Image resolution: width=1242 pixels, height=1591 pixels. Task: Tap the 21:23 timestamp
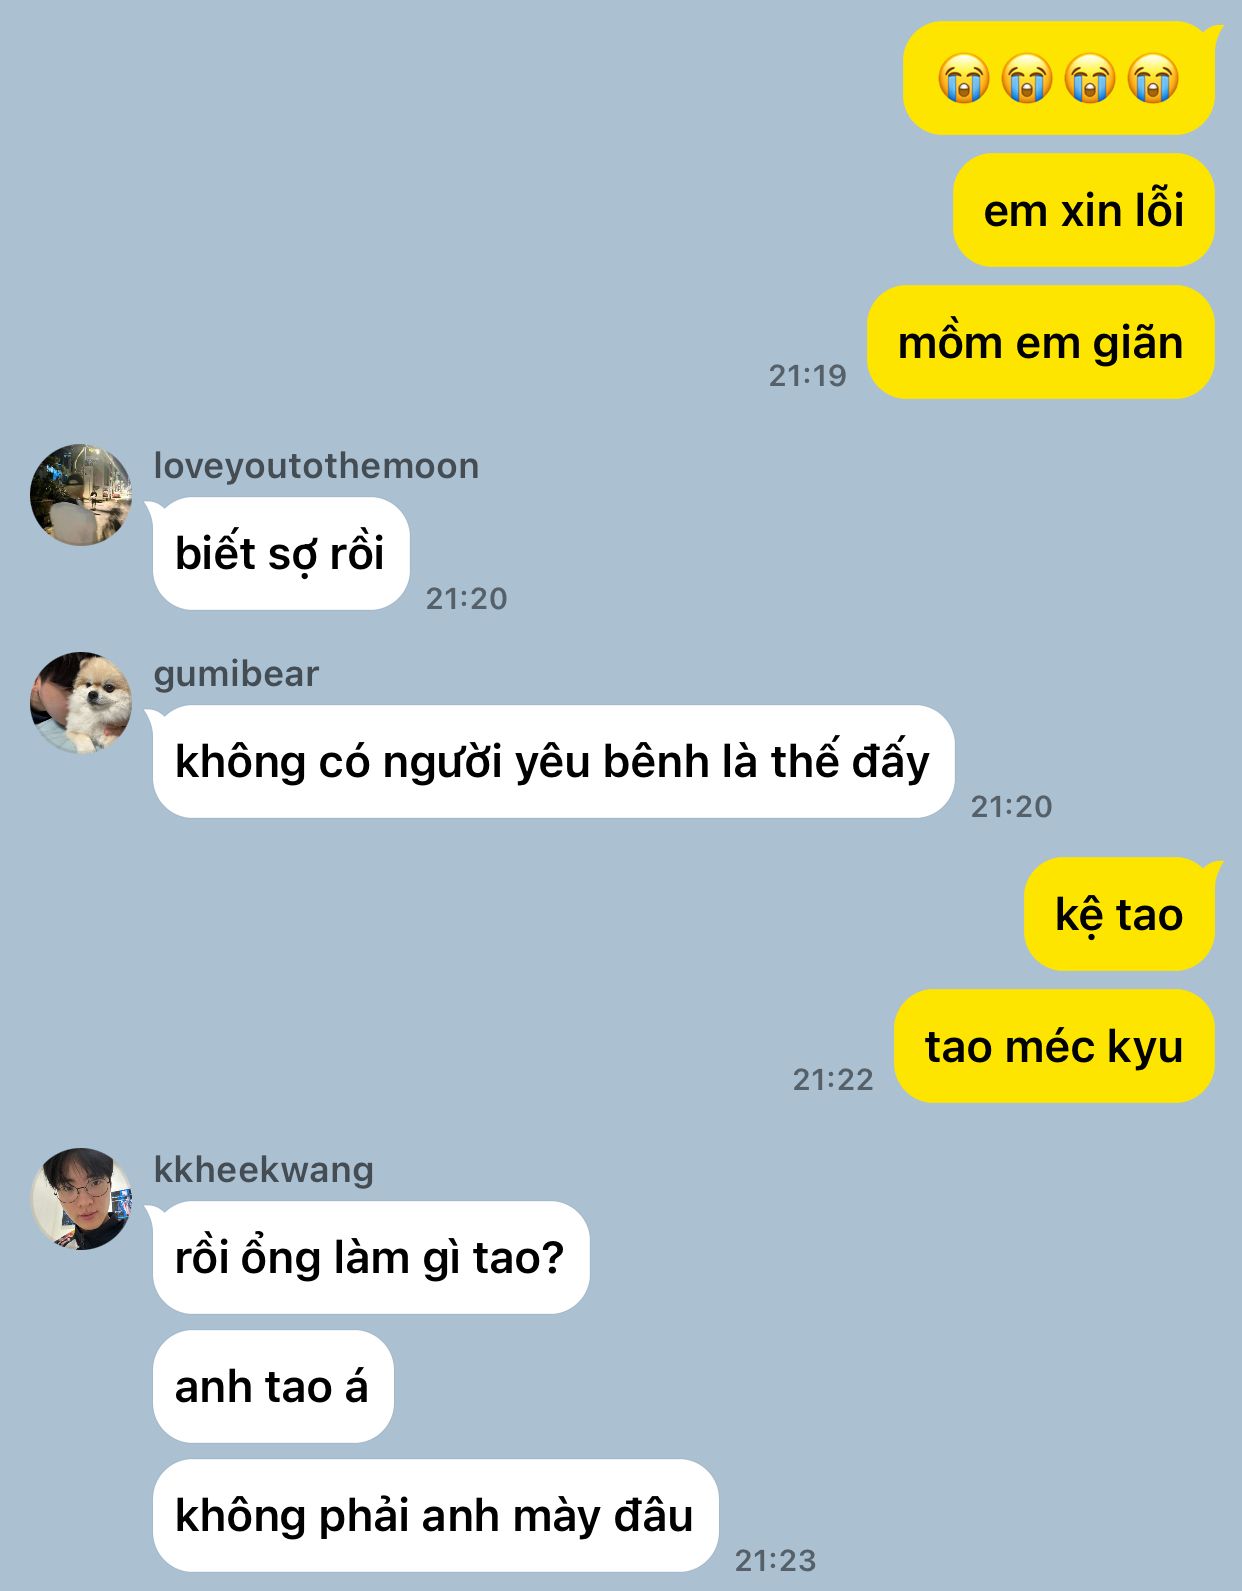[x=775, y=1560]
